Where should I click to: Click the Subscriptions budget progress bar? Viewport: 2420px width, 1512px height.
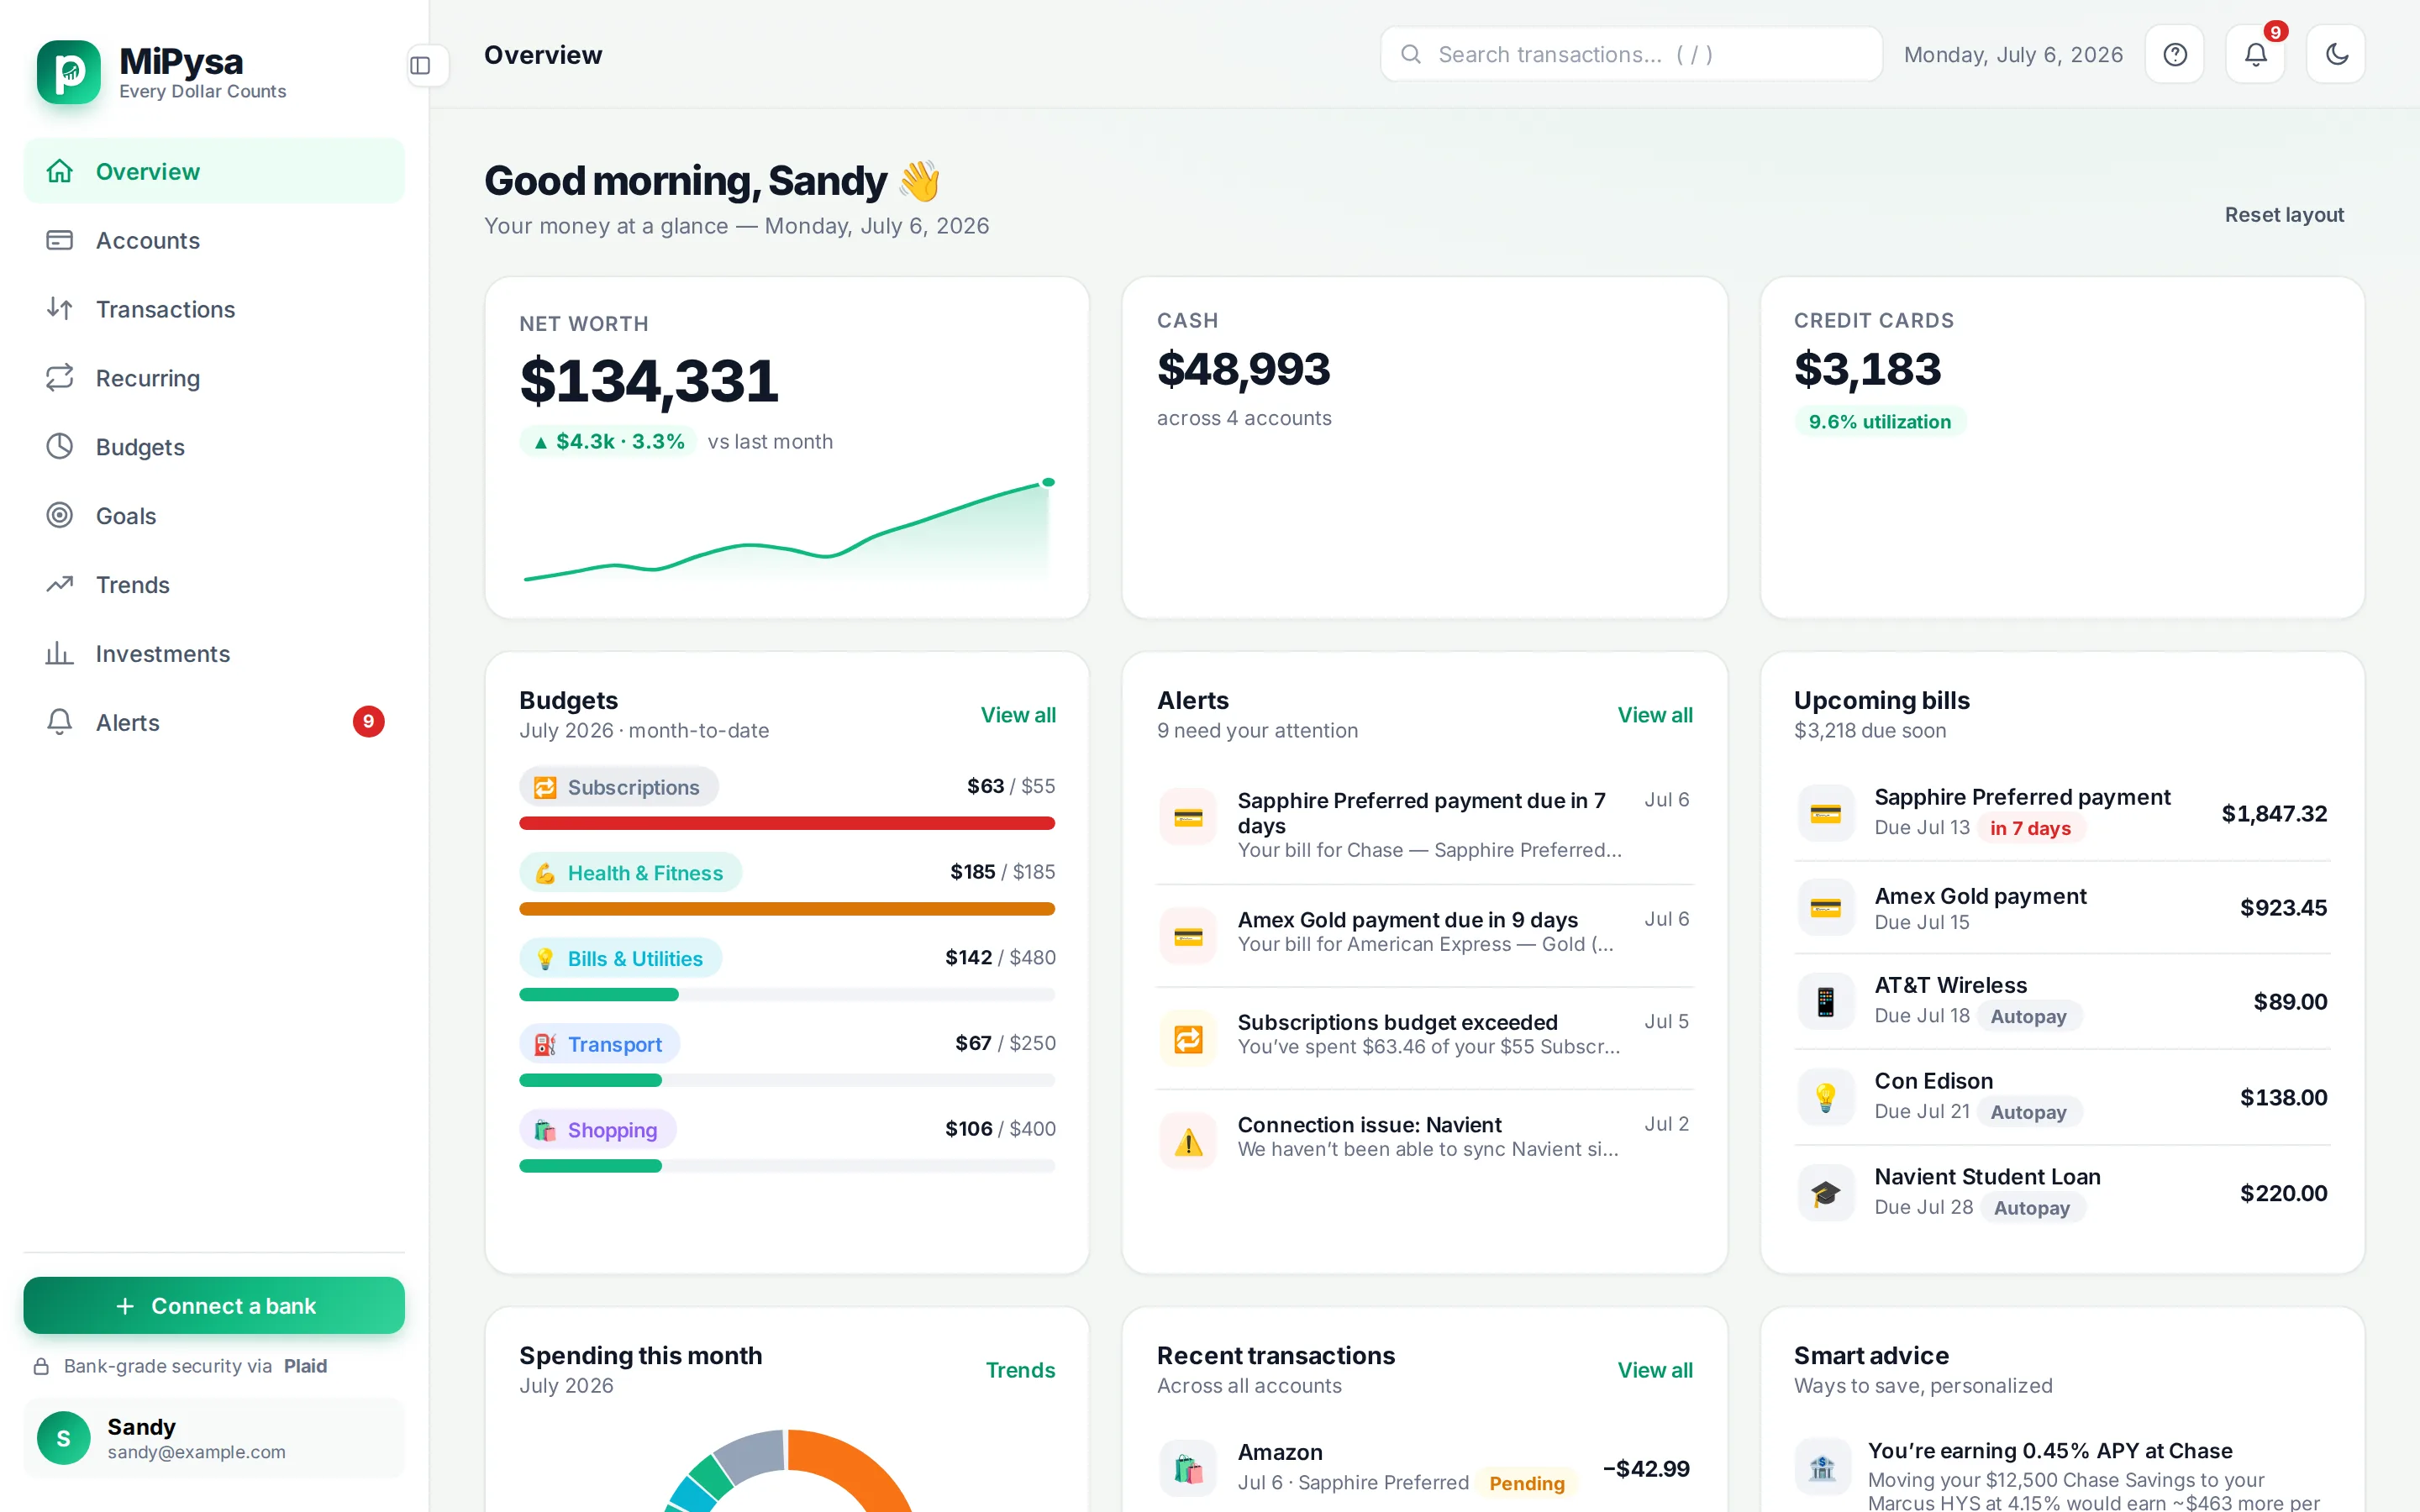[787, 823]
